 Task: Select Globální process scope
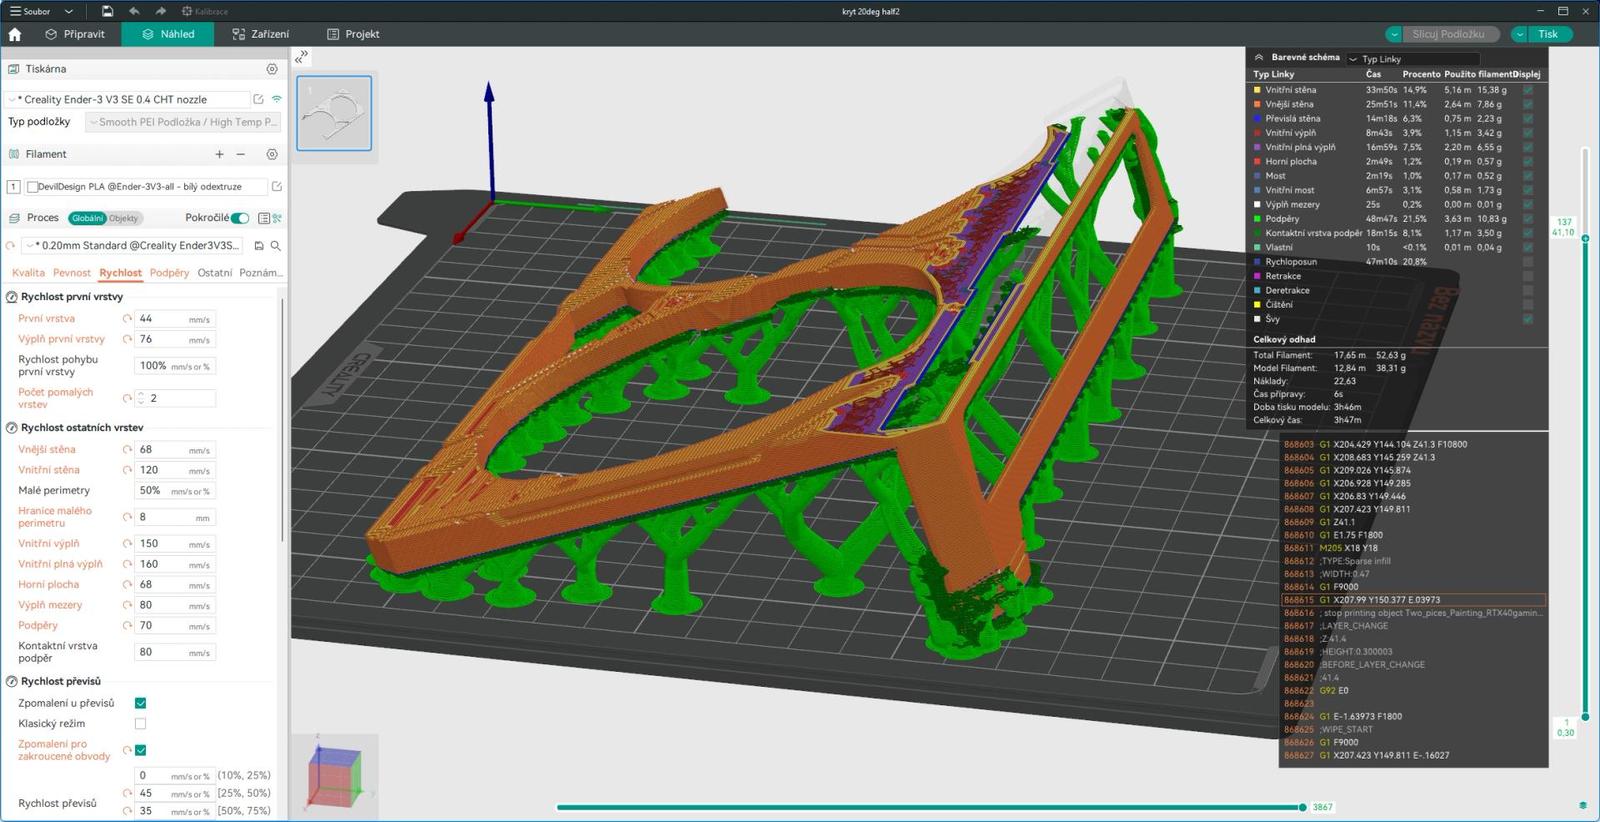[87, 218]
